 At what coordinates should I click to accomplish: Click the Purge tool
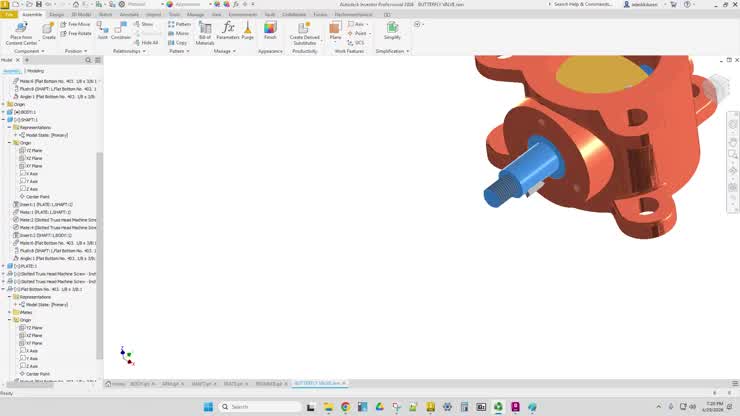click(x=247, y=31)
